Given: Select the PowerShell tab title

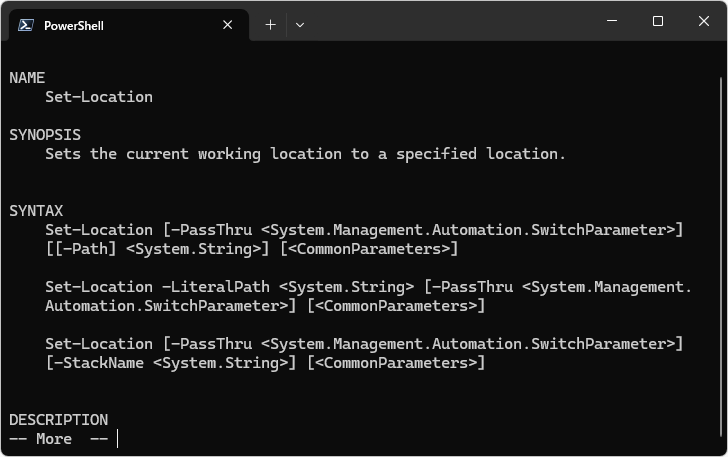Looking at the screenshot, I should (x=73, y=26).
